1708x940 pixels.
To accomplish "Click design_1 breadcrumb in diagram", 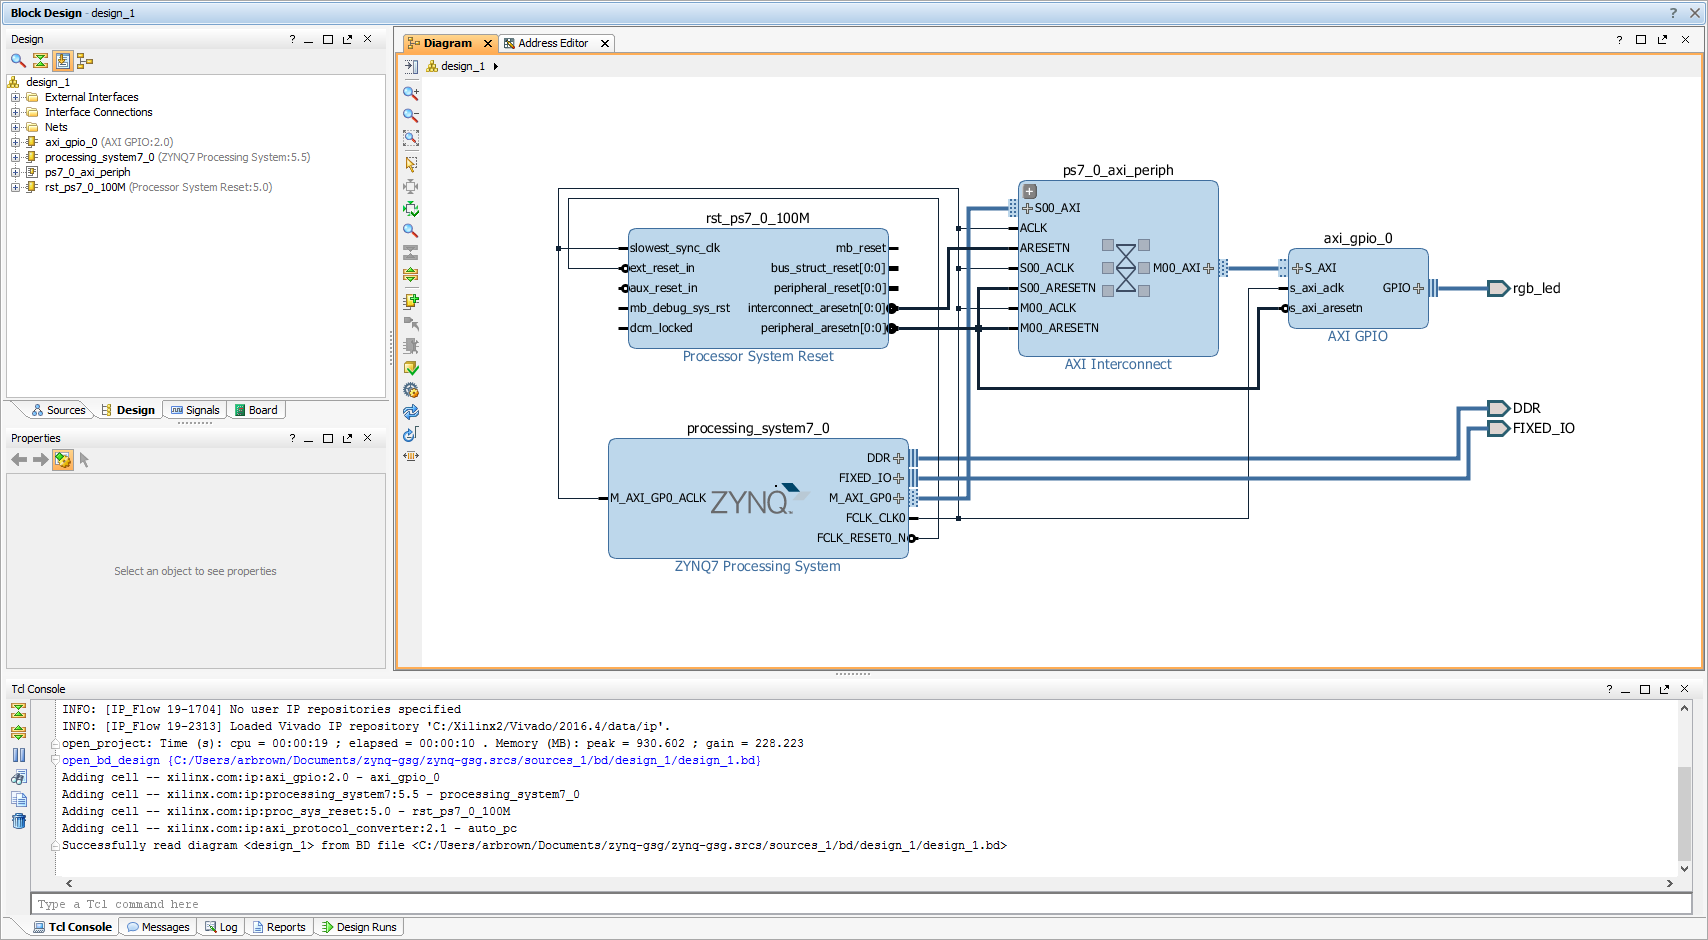I will pos(463,66).
